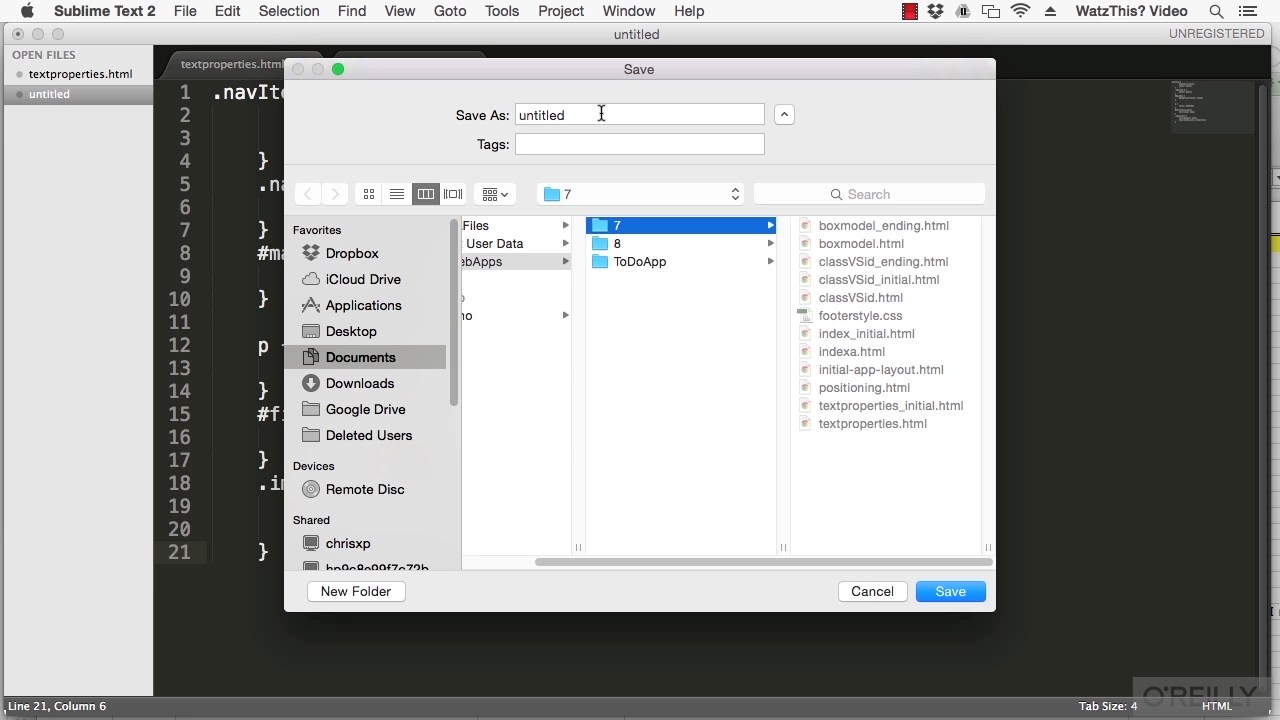Collapse the Save dialog with the caret button

tap(784, 115)
